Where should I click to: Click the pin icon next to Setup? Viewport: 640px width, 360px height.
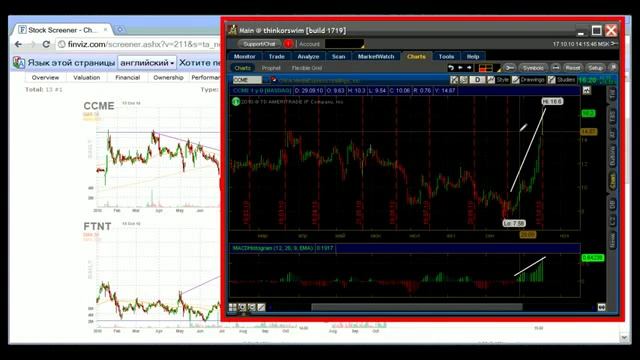click(x=613, y=67)
